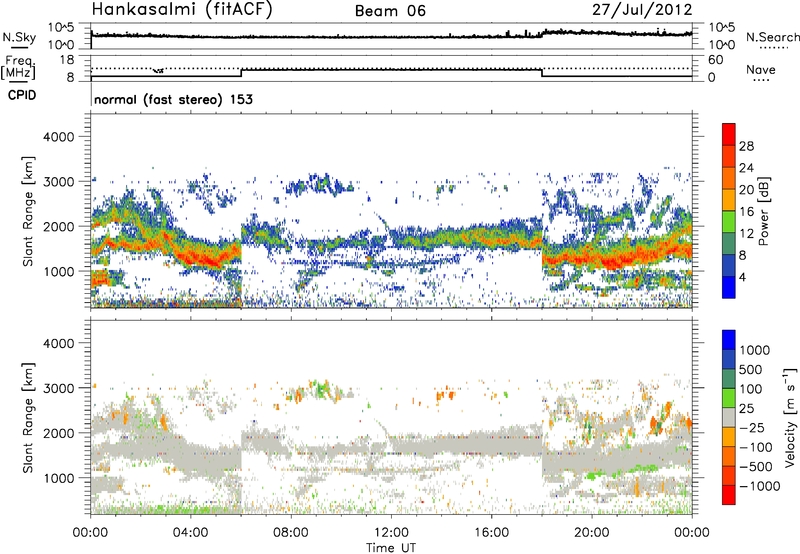Image resolution: width=800 pixels, height=554 pixels.
Task: Click the '4000' tick on power panel
Action: point(58,137)
